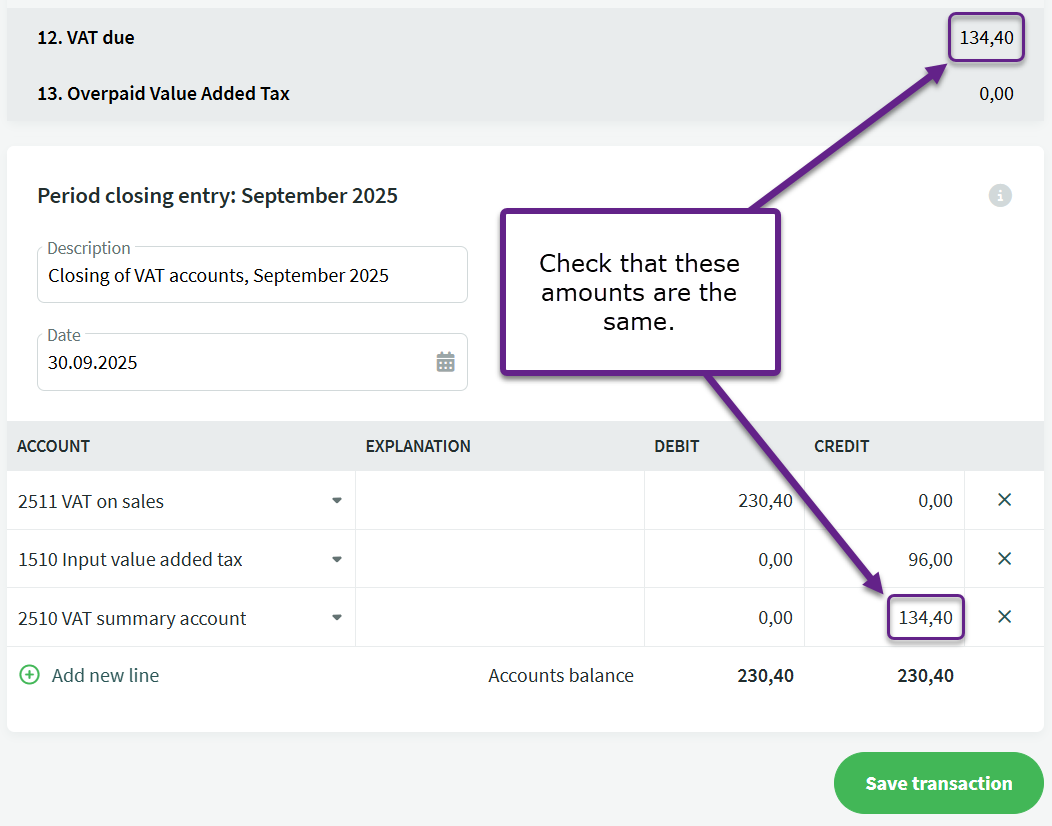Image resolution: width=1052 pixels, height=826 pixels.
Task: Remove the 2511 VAT on sales line
Action: pyautogui.click(x=1005, y=500)
